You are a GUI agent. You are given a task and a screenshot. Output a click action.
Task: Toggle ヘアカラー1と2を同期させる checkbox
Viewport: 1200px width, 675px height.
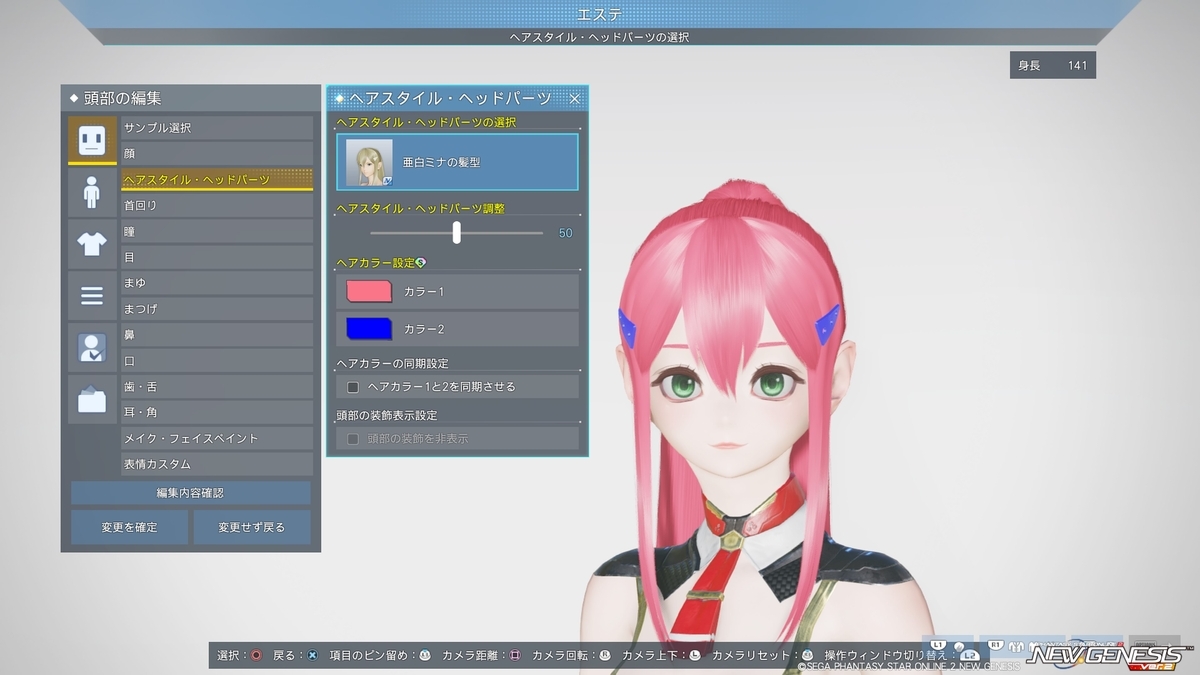point(353,386)
